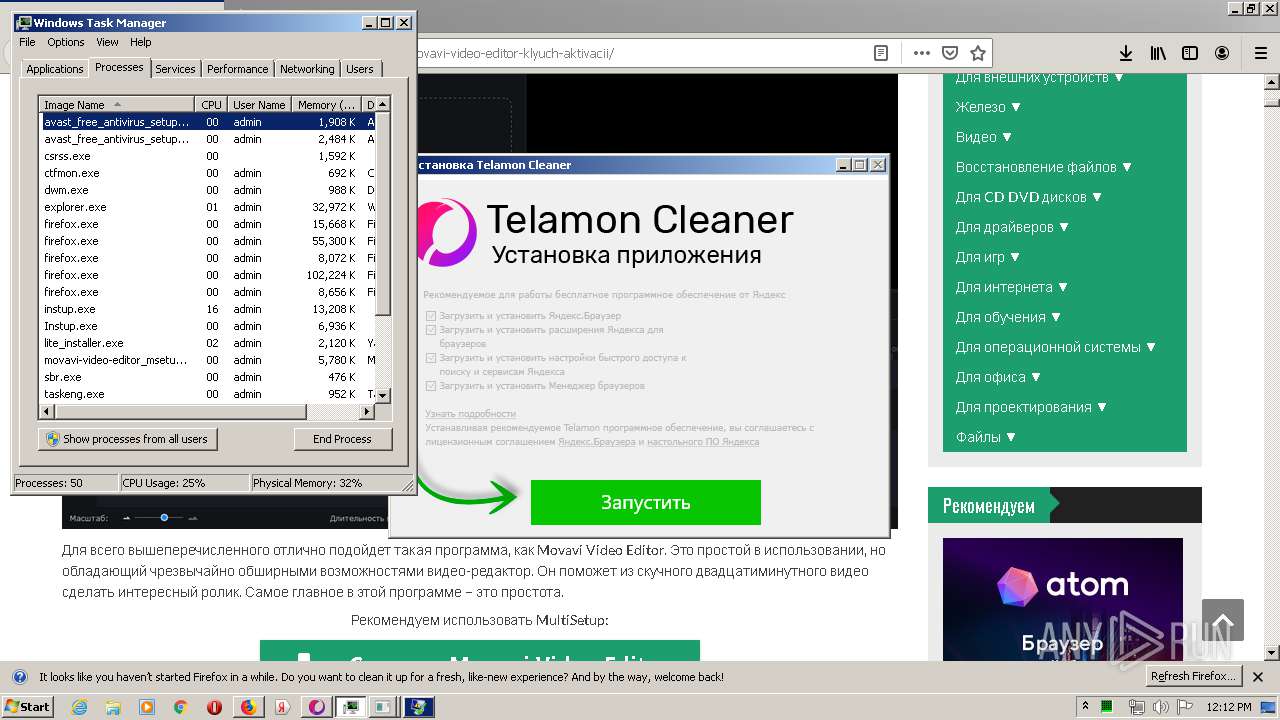Uncheck Browser Manager install checkbox
The image size is (1280, 720).
431,385
